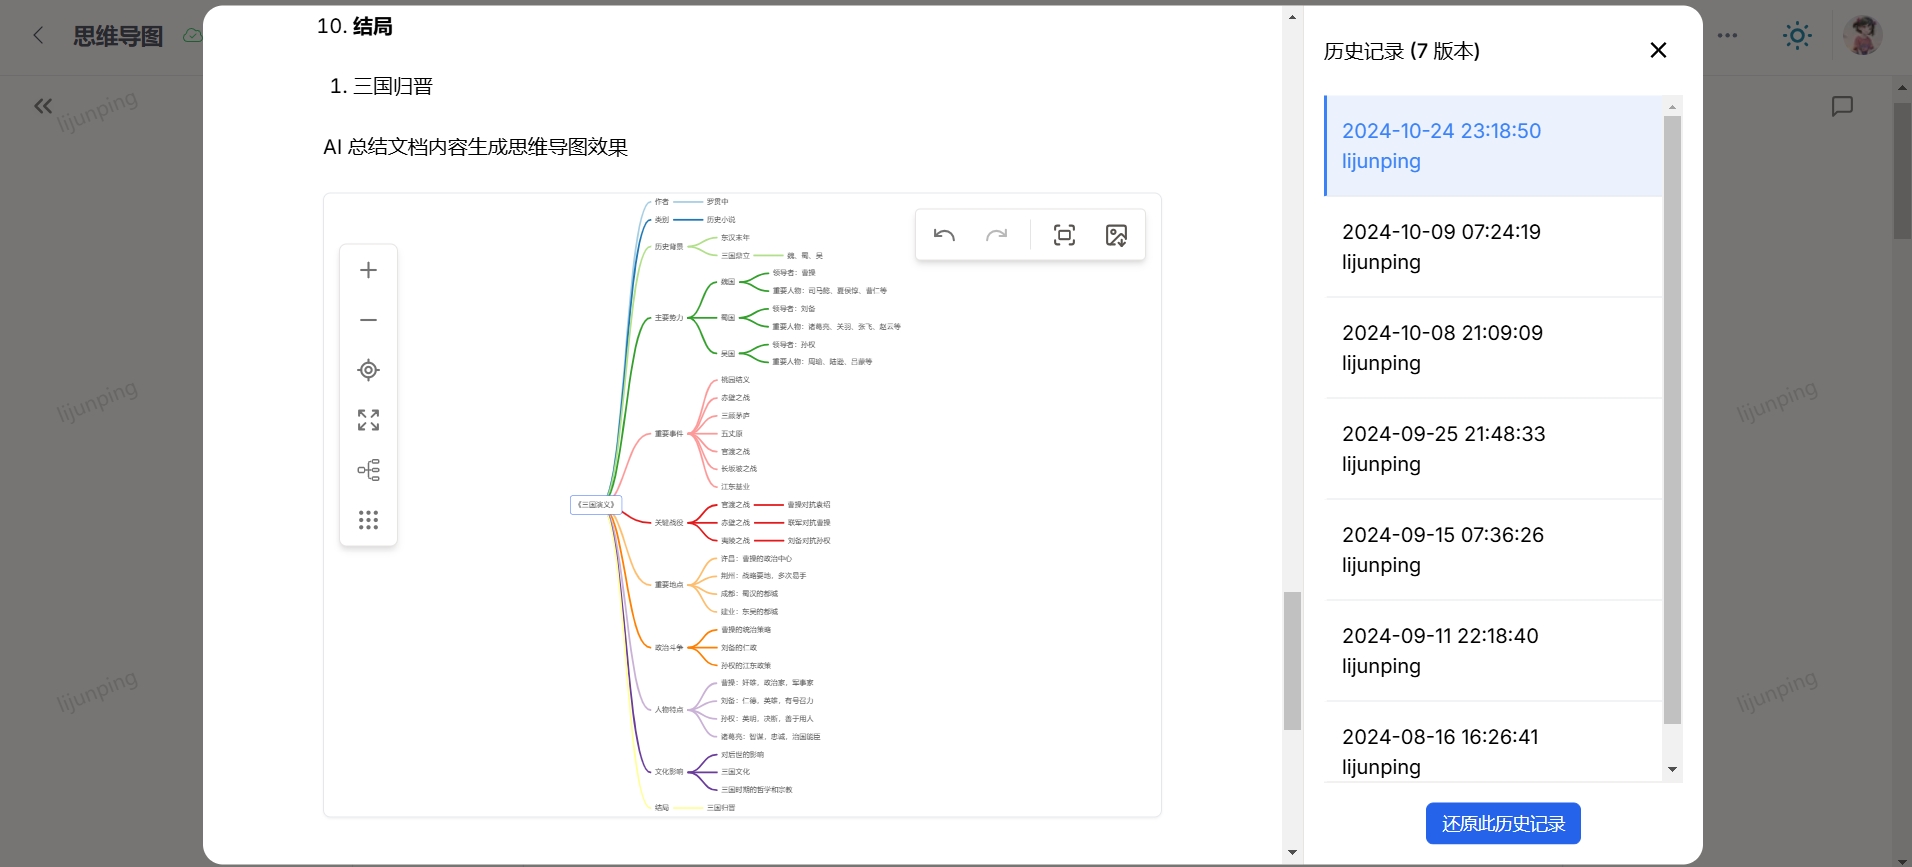Screen dimensions: 1912x867
Task: Open the comments panel icon
Action: (1842, 106)
